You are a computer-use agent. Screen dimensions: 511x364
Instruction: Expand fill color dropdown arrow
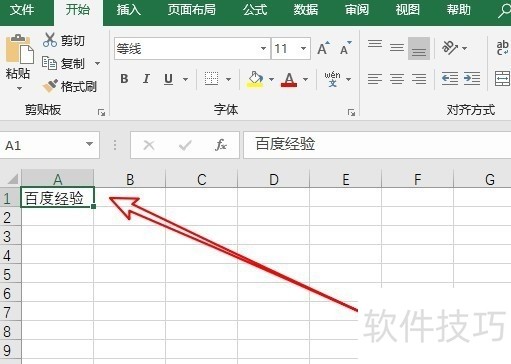coord(271,79)
